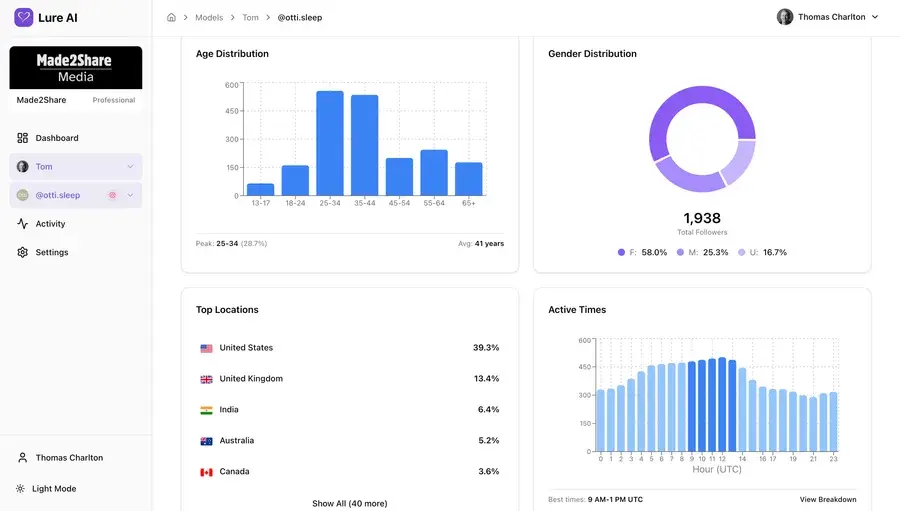This screenshot has width=900, height=511.
Task: Click the Australia location row label
Action: 236,440
